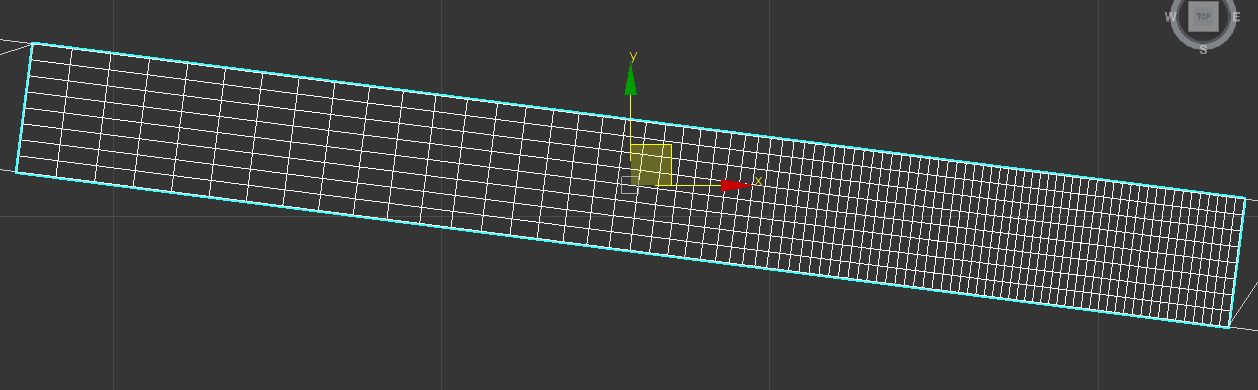Click the plane's bottom-left corner vertex
The width and height of the screenshot is (1258, 390).
(x=17, y=172)
